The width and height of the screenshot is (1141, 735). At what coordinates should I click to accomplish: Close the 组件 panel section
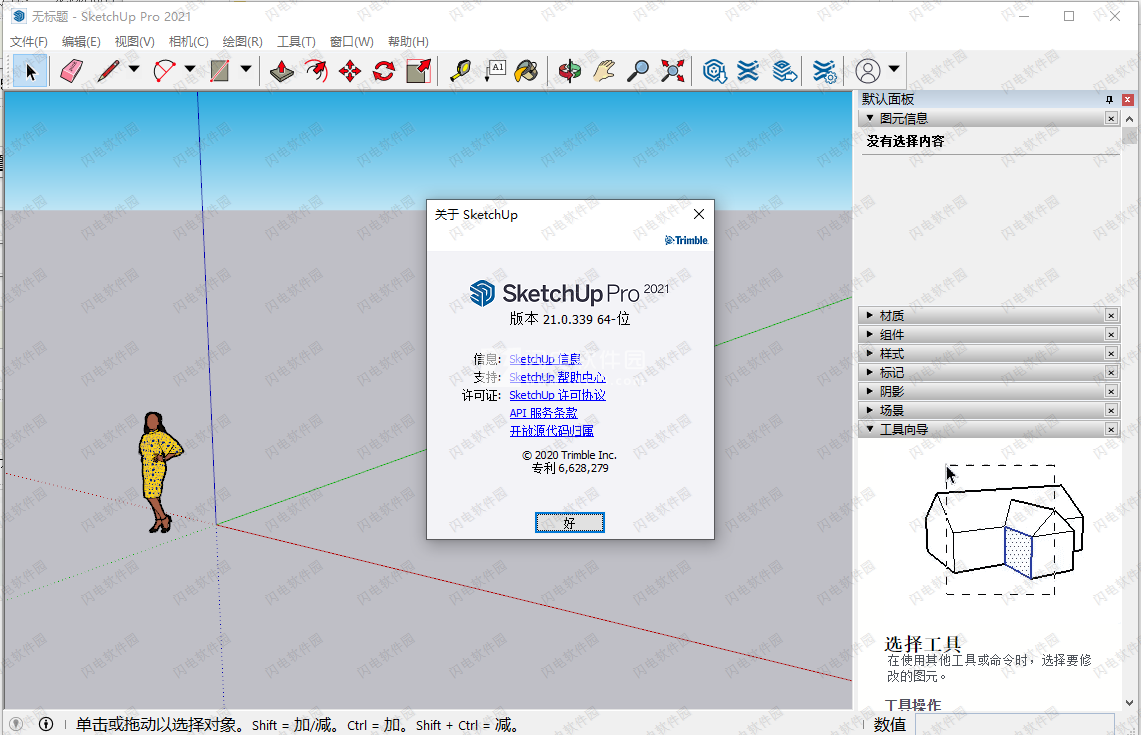pyautogui.click(x=1111, y=334)
